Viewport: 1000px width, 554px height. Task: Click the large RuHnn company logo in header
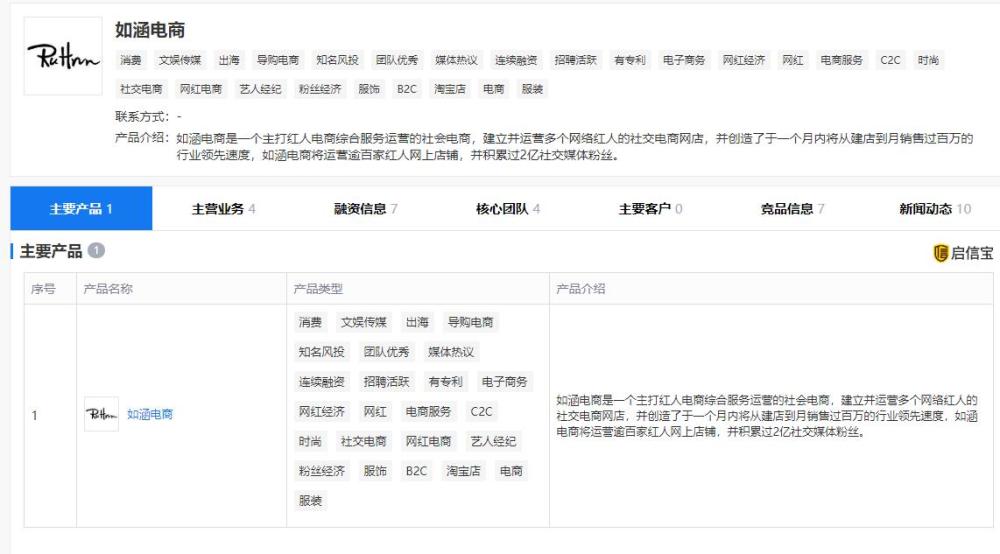pyautogui.click(x=63, y=56)
